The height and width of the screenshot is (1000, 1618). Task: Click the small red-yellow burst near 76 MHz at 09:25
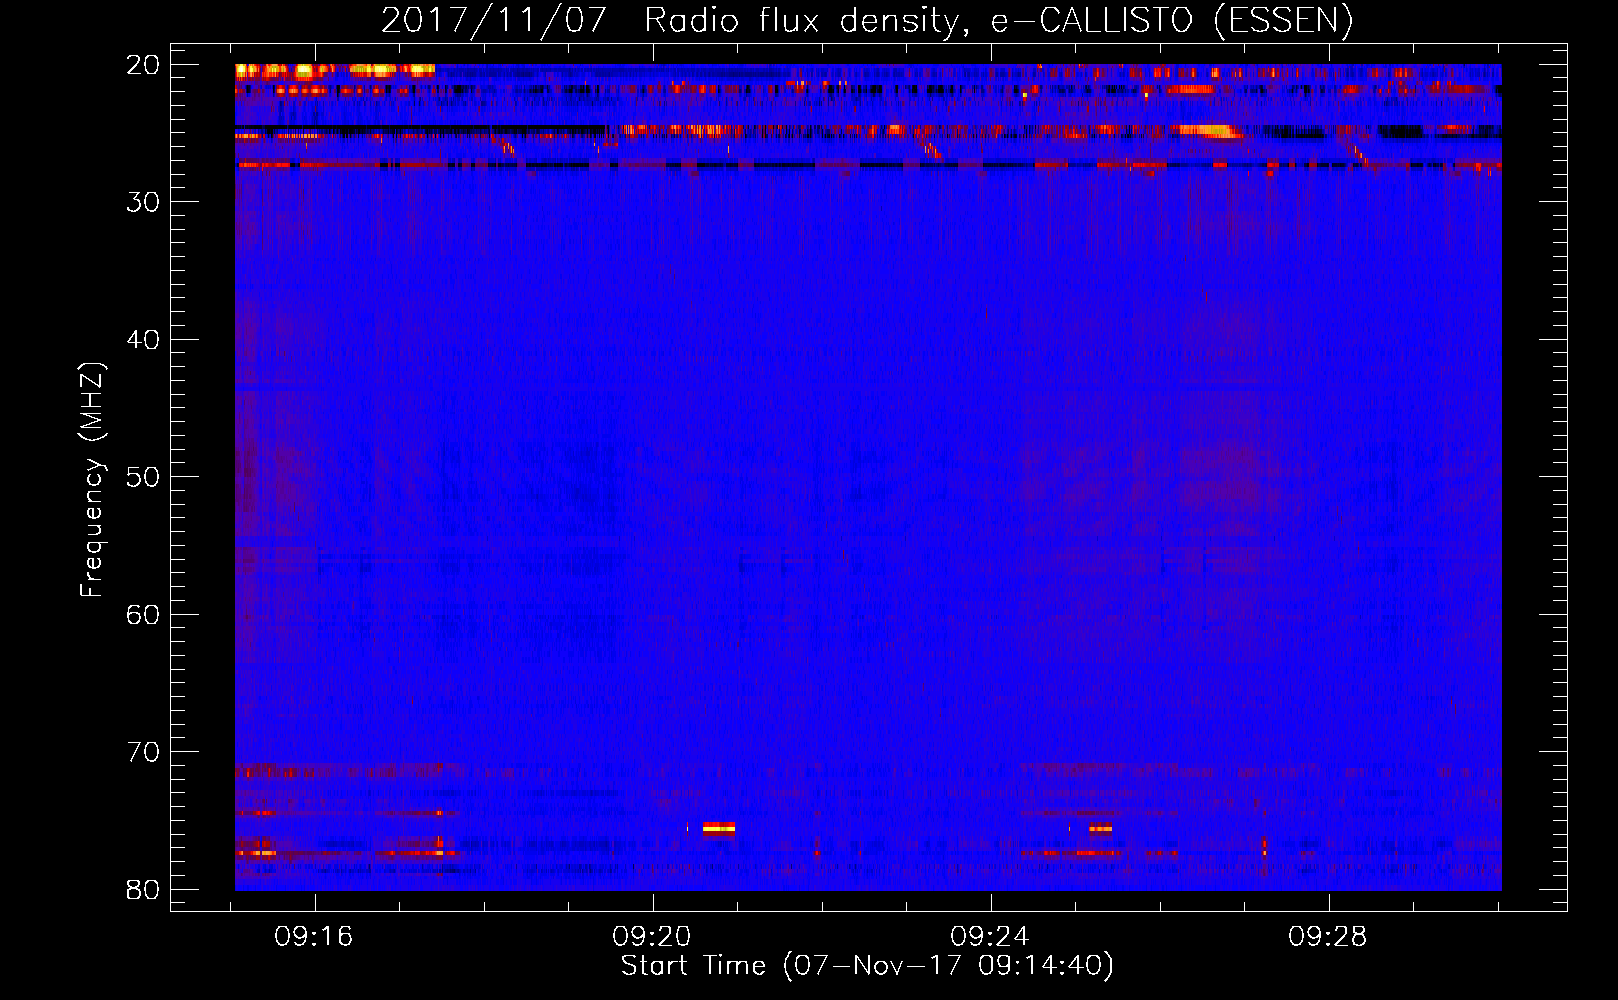(1100, 828)
